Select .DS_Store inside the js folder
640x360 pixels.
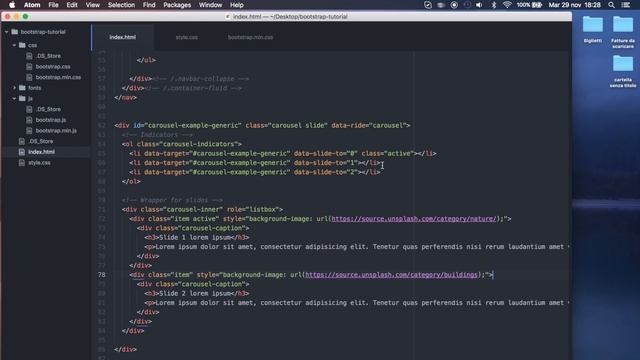click(x=48, y=109)
